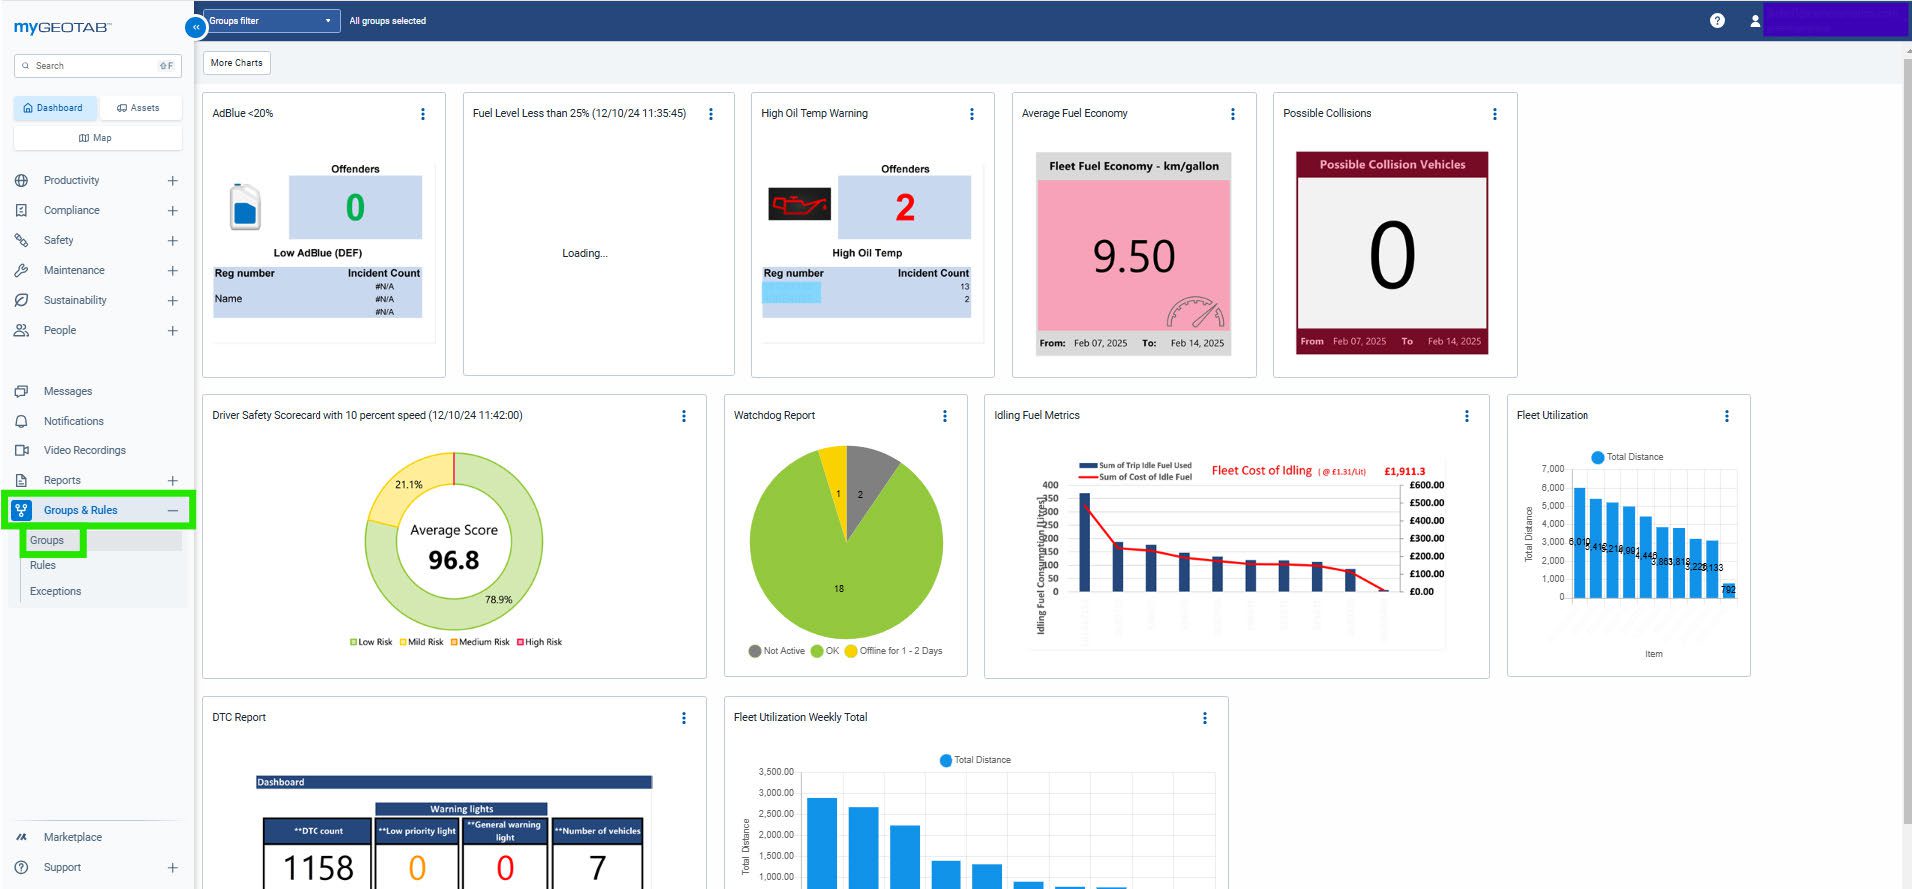This screenshot has width=1912, height=889.
Task: Toggle Total Distance legend in Fleet Utilization
Action: (1627, 457)
